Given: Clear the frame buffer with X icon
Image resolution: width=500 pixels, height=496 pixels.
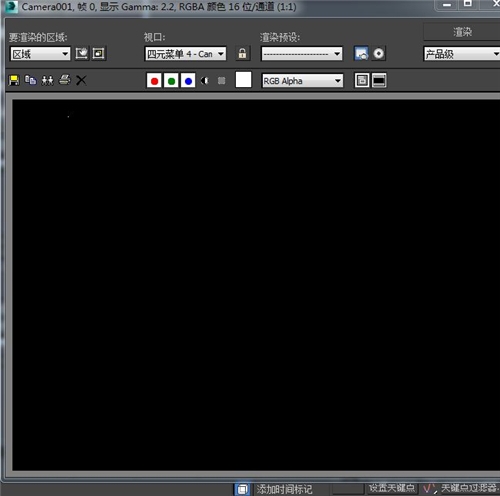Looking at the screenshot, I should point(81,80).
